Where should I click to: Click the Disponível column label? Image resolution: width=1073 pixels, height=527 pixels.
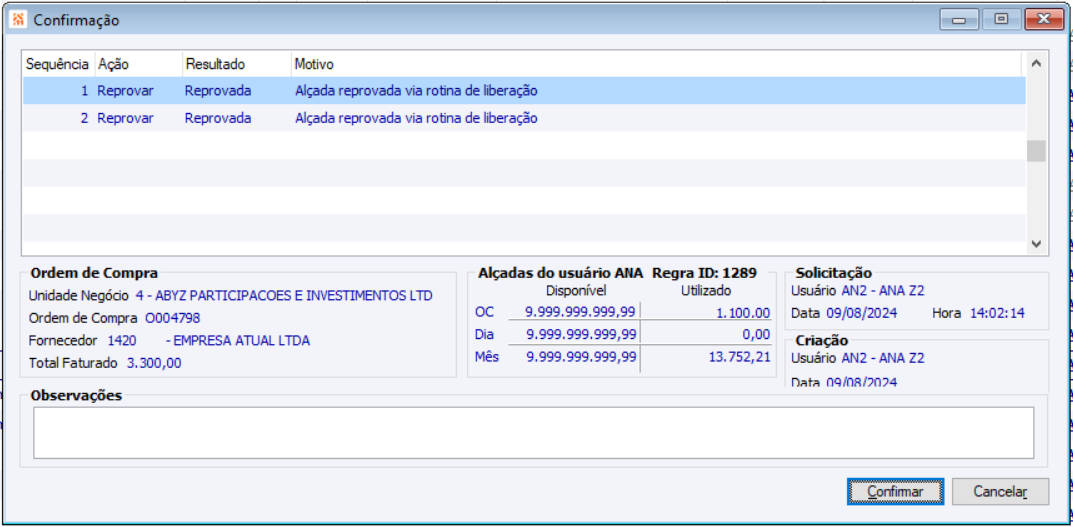(576, 291)
